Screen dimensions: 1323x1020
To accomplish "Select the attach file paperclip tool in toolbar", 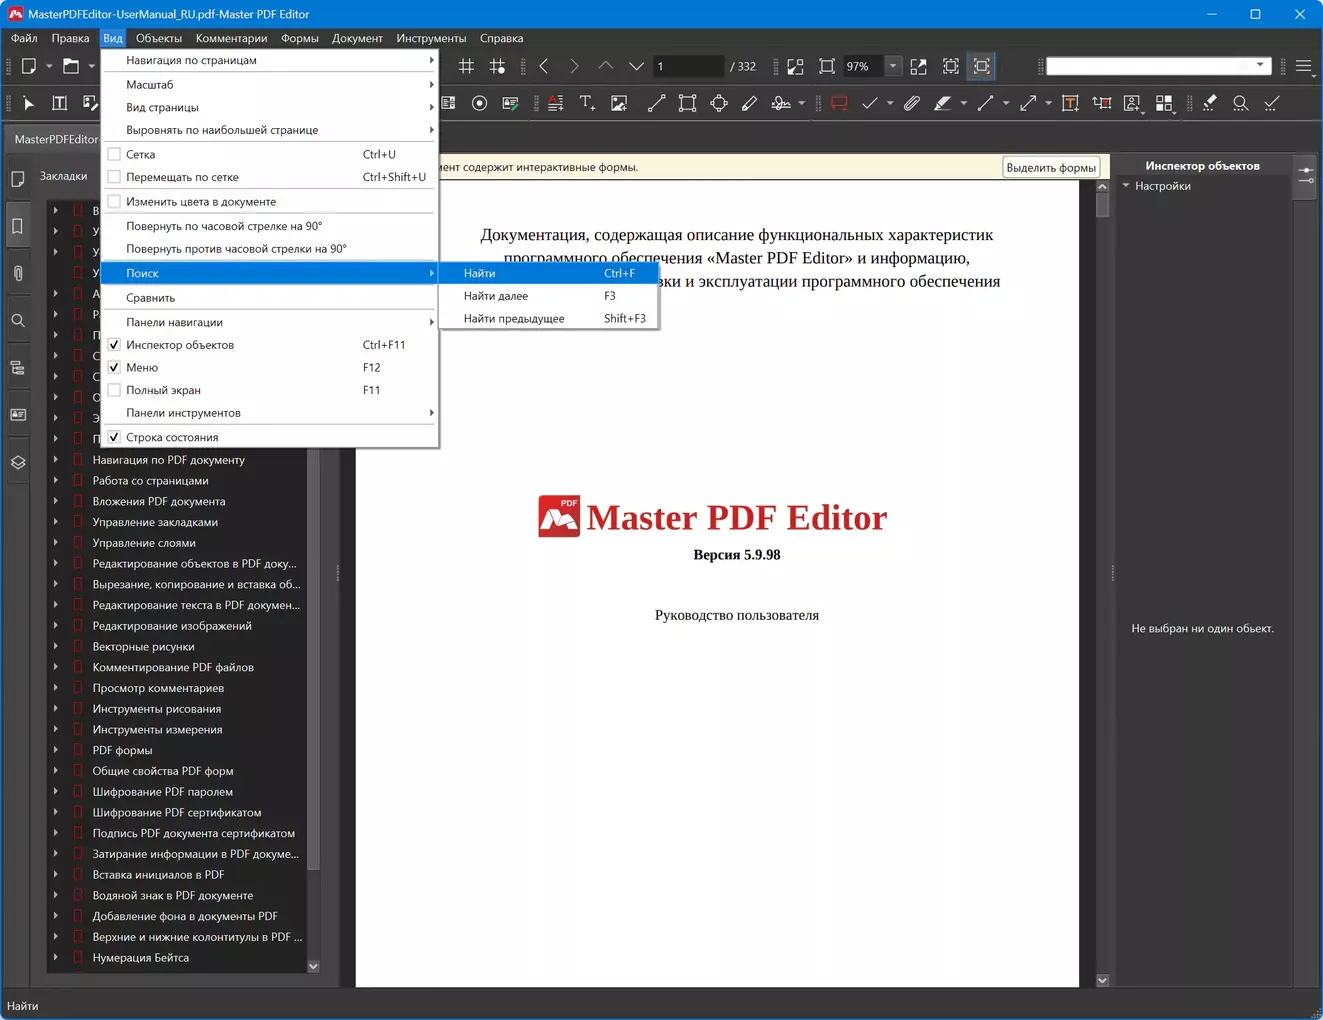I will click(911, 103).
